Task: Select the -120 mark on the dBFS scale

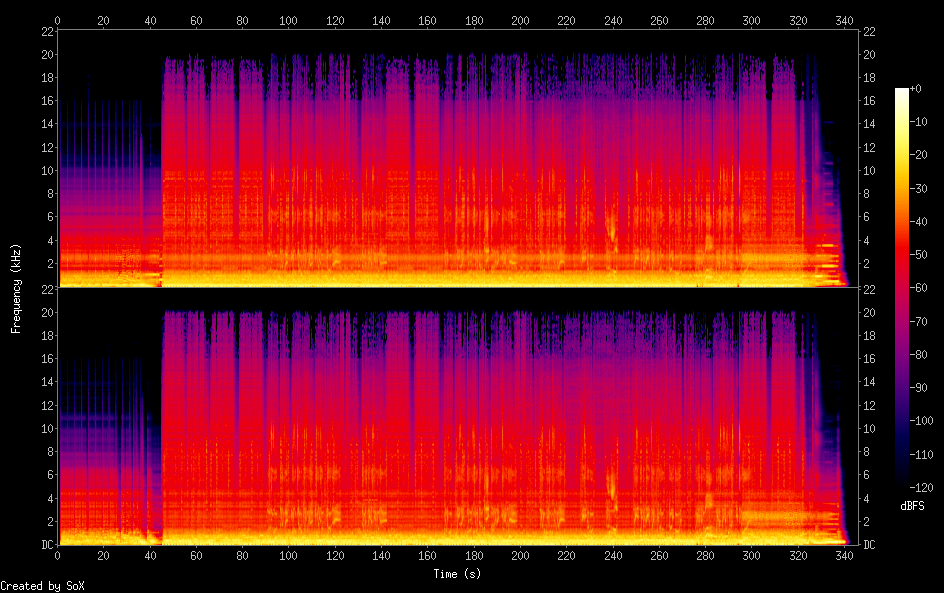Action: coord(924,487)
